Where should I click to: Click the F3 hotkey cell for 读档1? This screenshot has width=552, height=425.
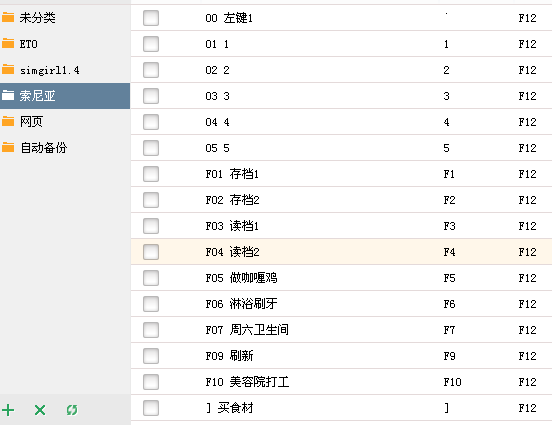click(x=449, y=226)
